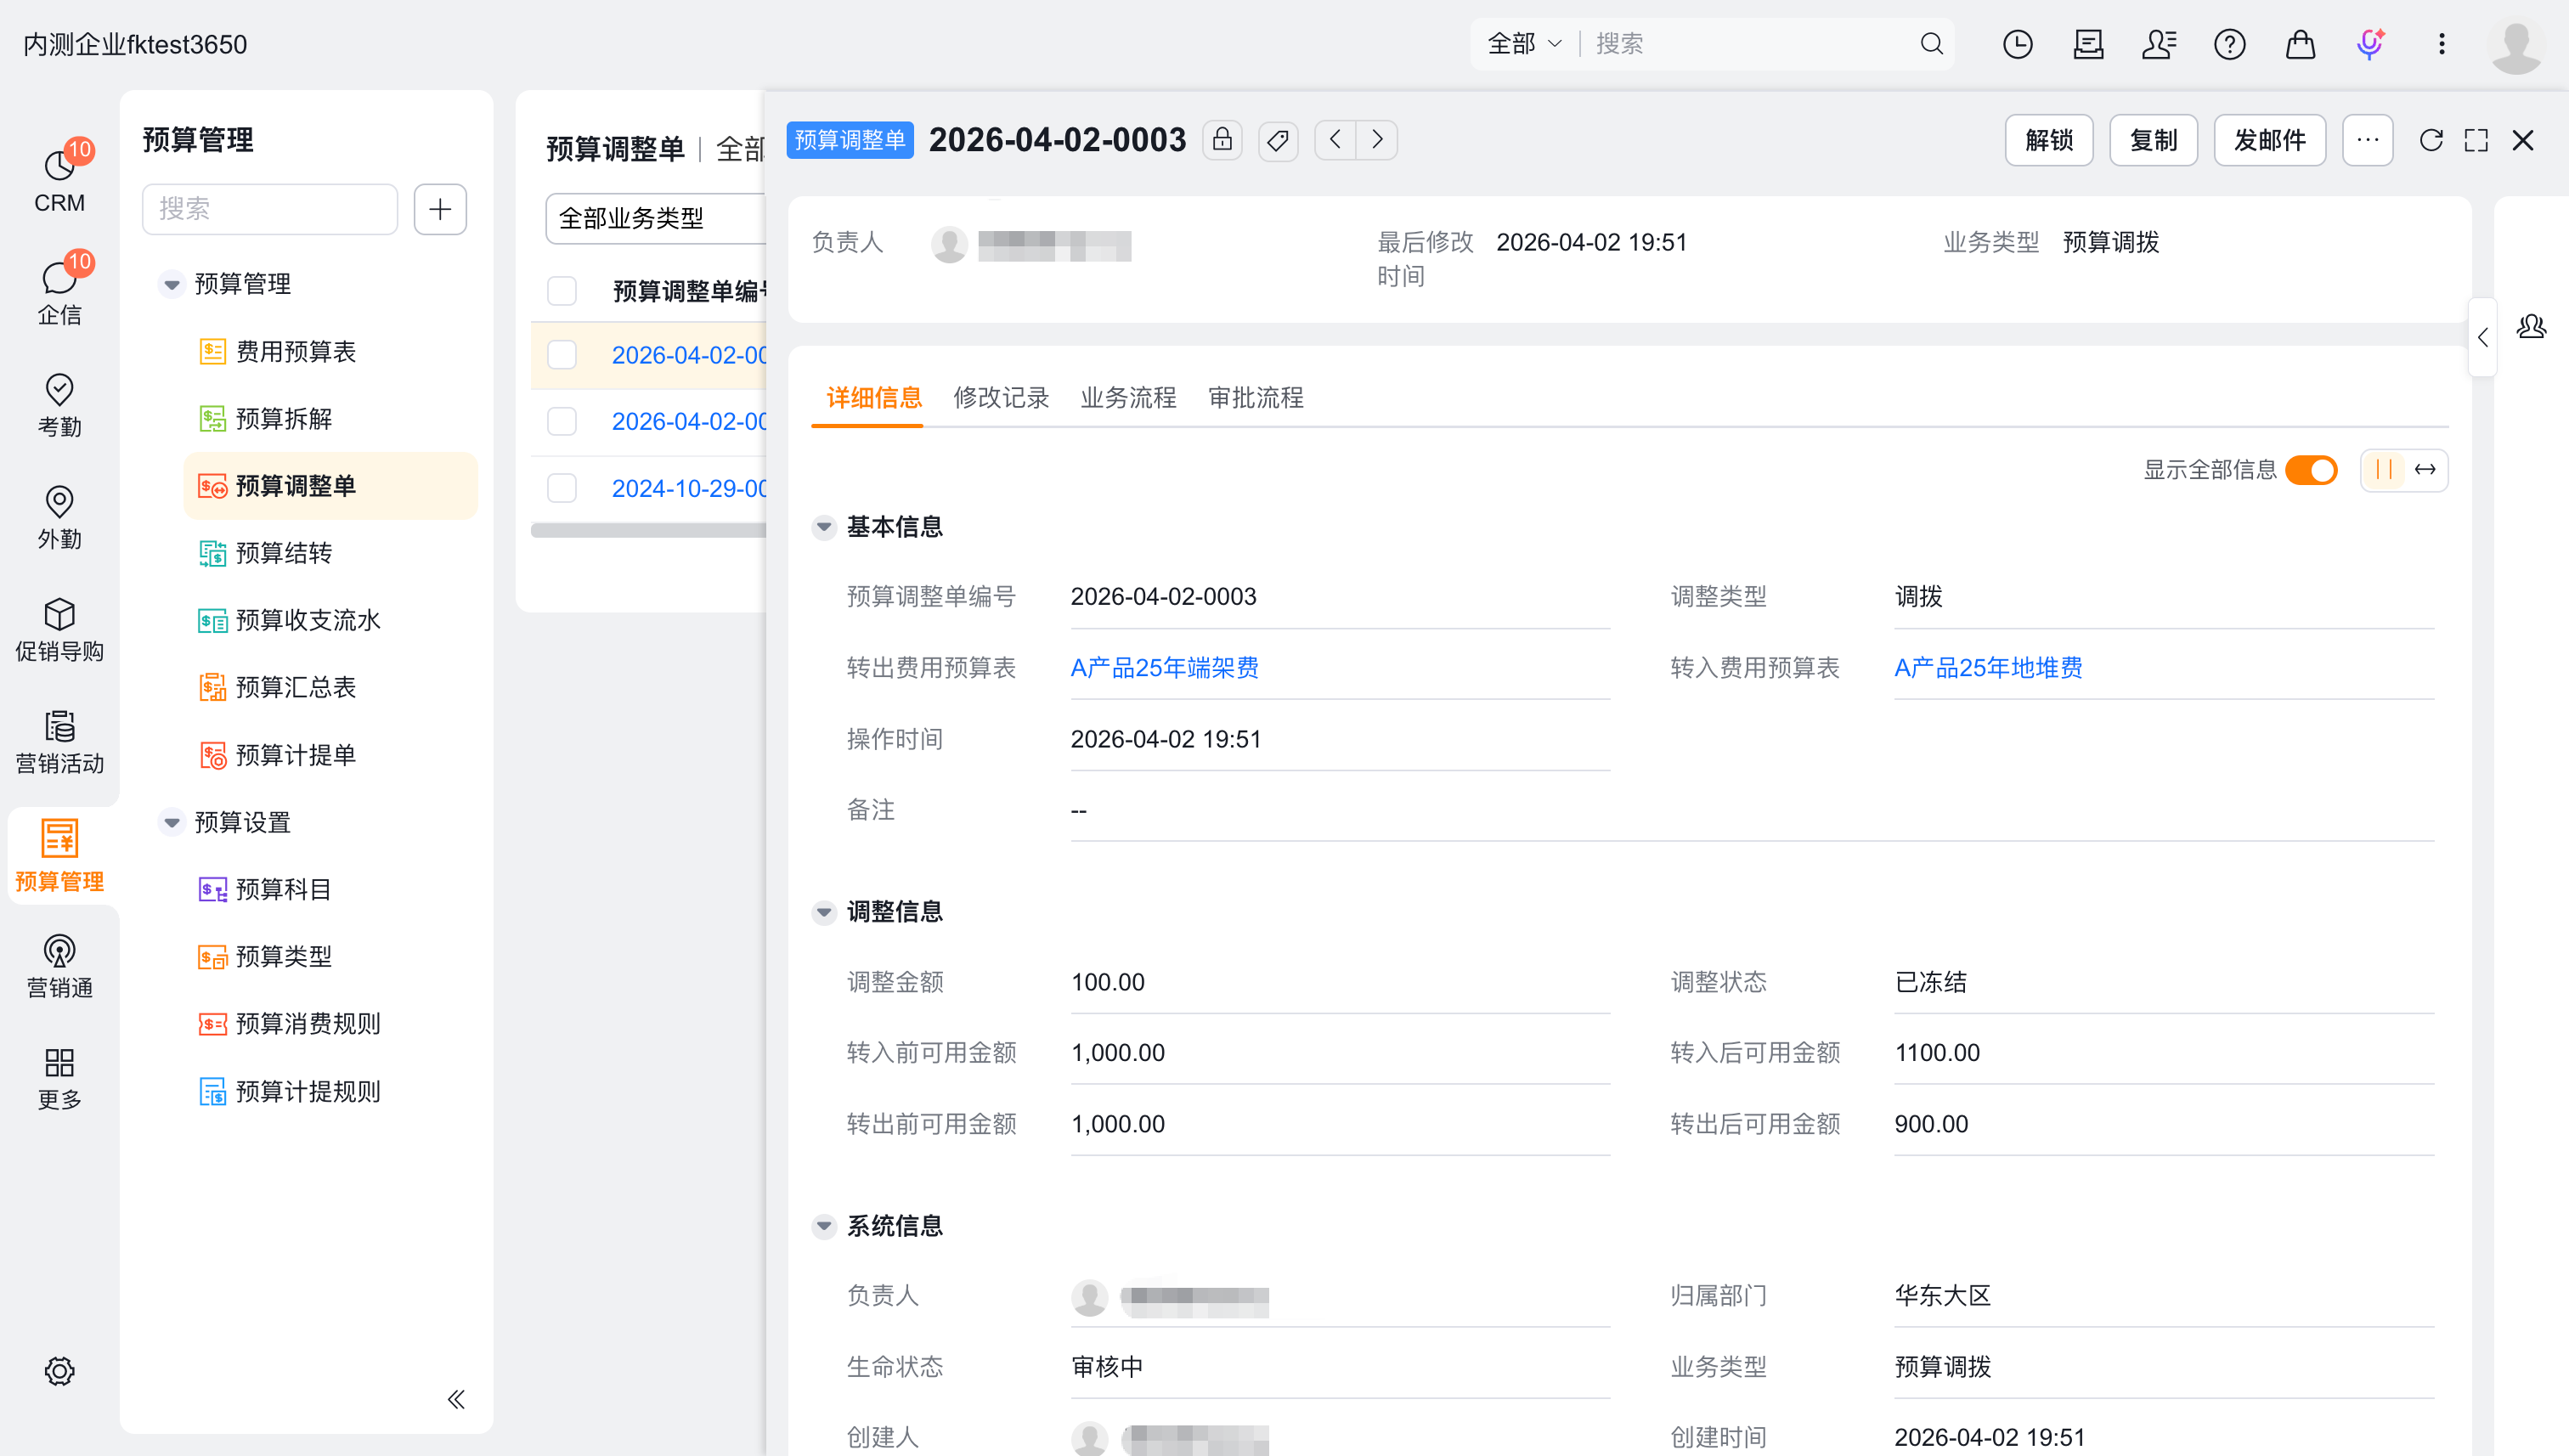This screenshot has width=2569, height=1456.
Task: Click the 复制 button
Action: point(2153,140)
